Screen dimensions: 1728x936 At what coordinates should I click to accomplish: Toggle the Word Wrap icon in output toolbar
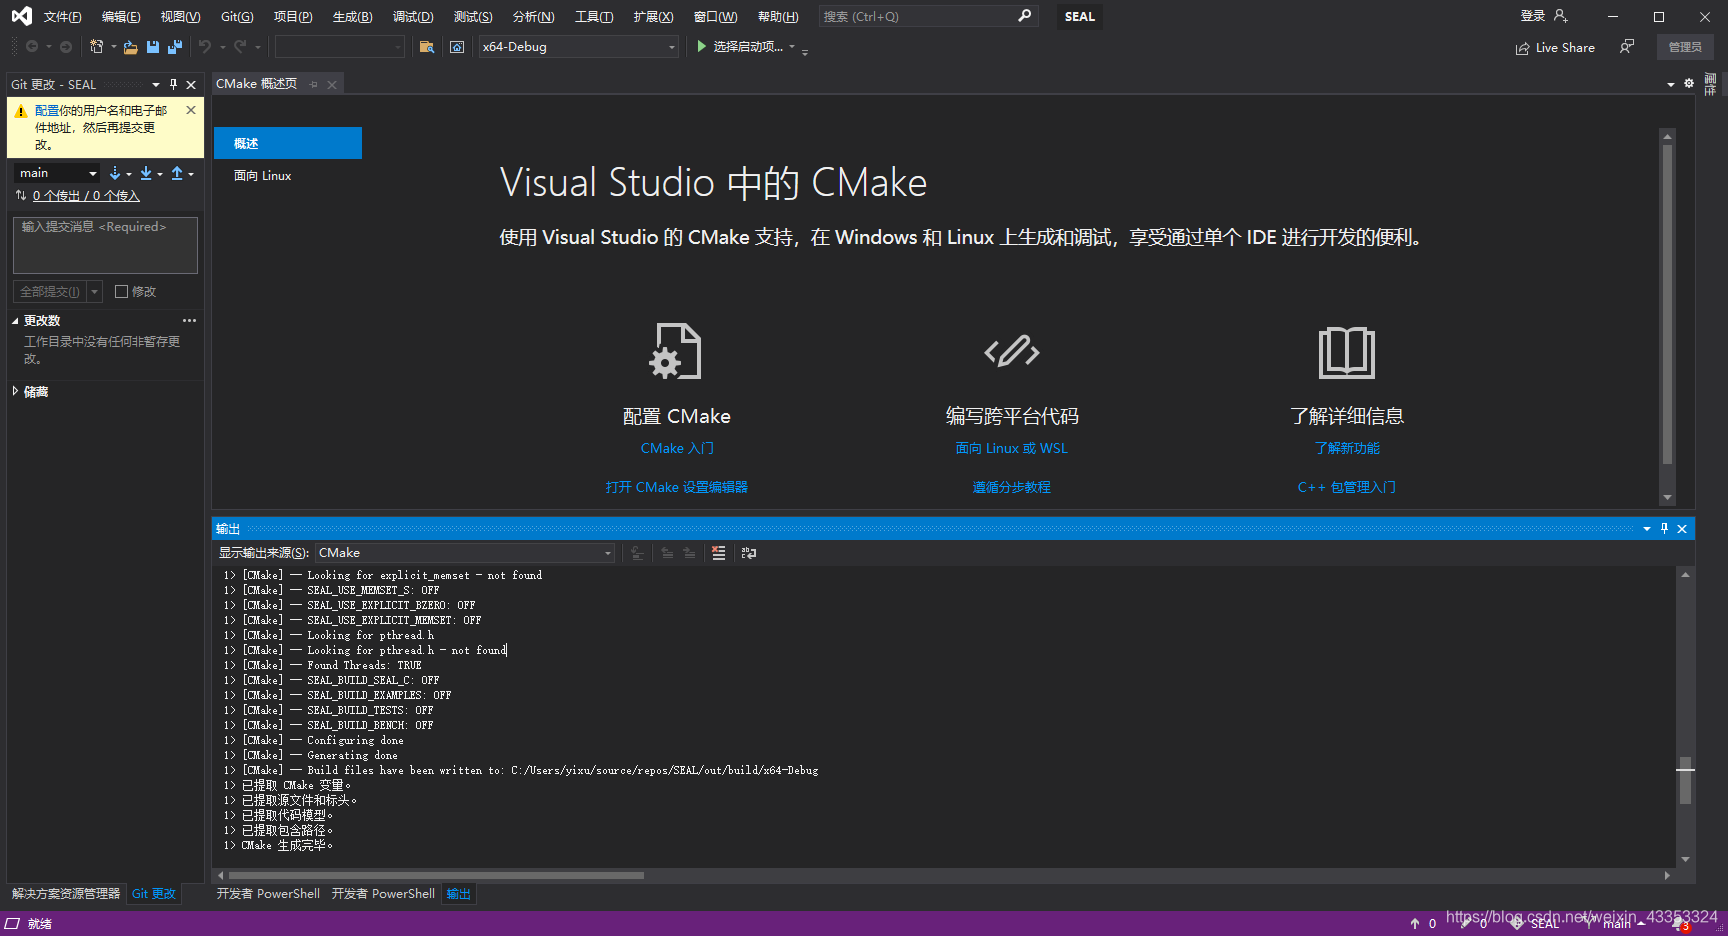point(749,553)
